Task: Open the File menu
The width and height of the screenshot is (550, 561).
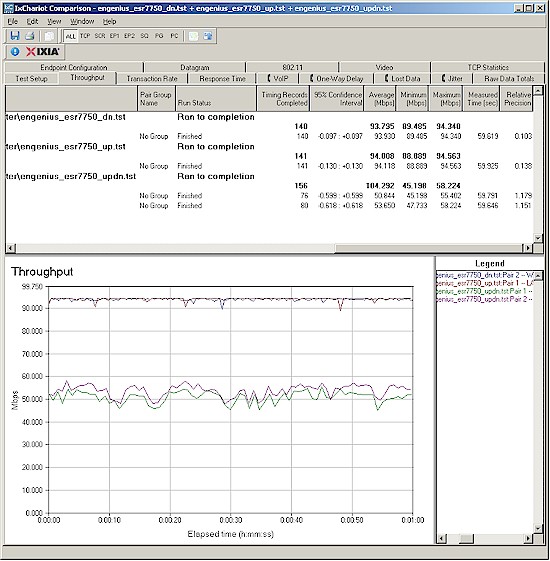Action: click(x=12, y=21)
